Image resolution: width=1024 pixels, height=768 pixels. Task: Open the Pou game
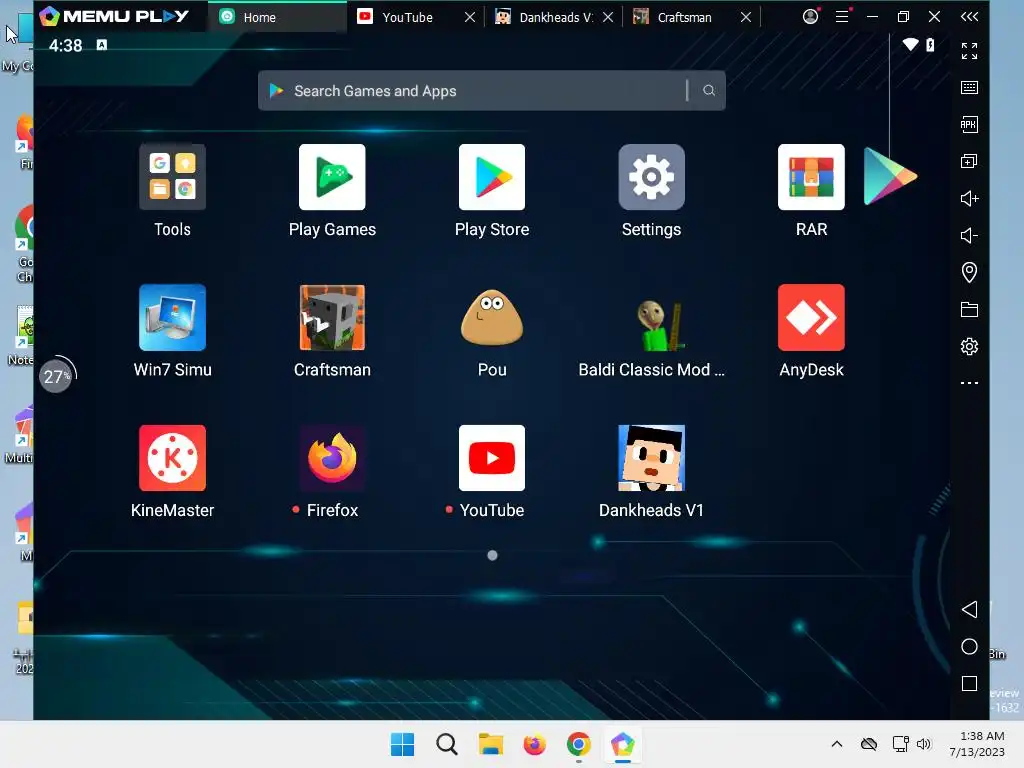point(492,317)
